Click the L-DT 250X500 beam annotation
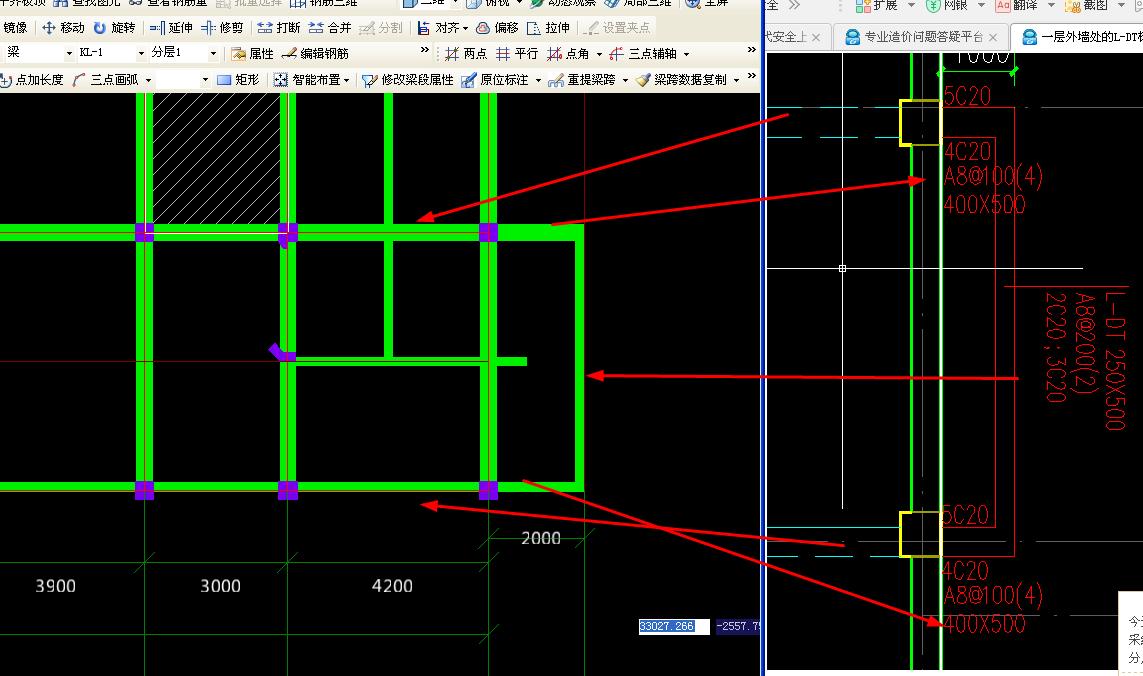Screen dimensions: 1143x676 click(x=1115, y=360)
